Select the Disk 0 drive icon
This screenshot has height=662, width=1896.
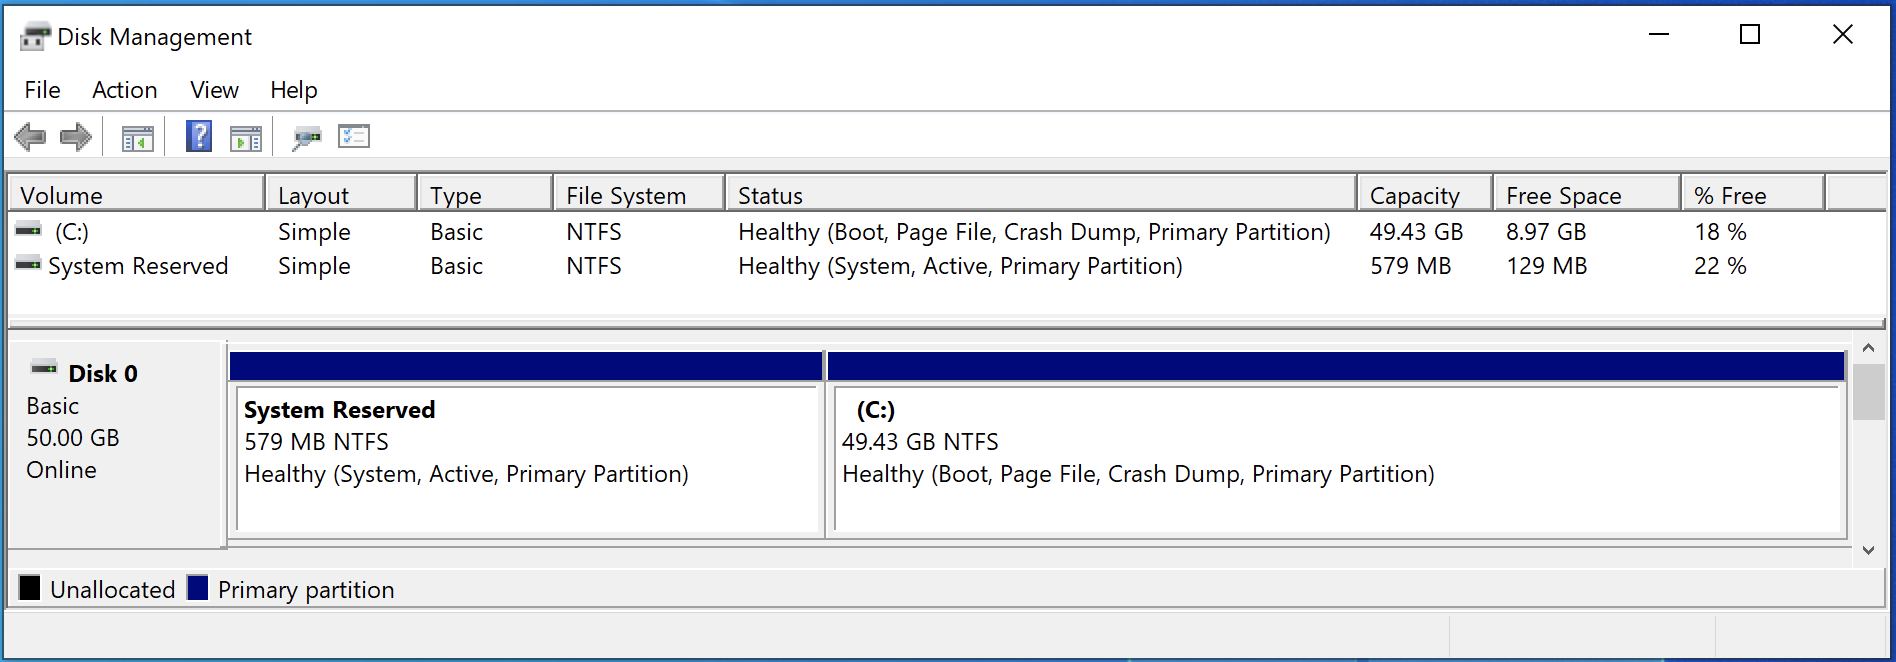point(44,369)
